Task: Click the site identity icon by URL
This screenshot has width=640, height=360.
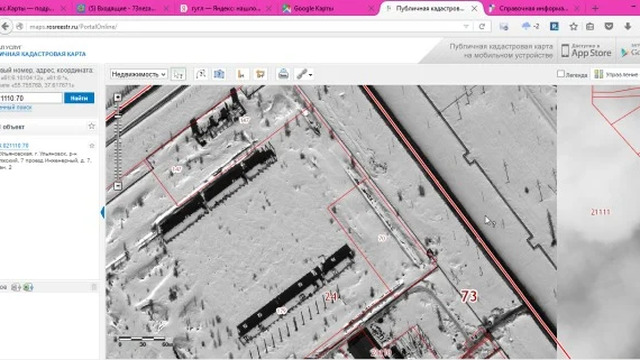Action: click(19, 27)
